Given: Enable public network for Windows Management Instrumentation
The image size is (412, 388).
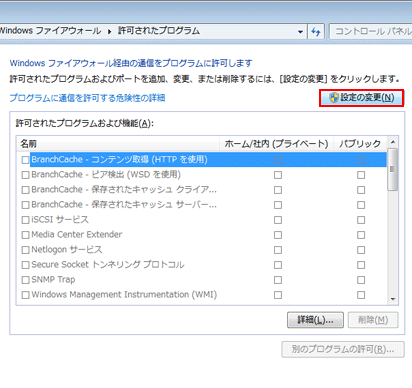Looking at the screenshot, I should [x=361, y=295].
